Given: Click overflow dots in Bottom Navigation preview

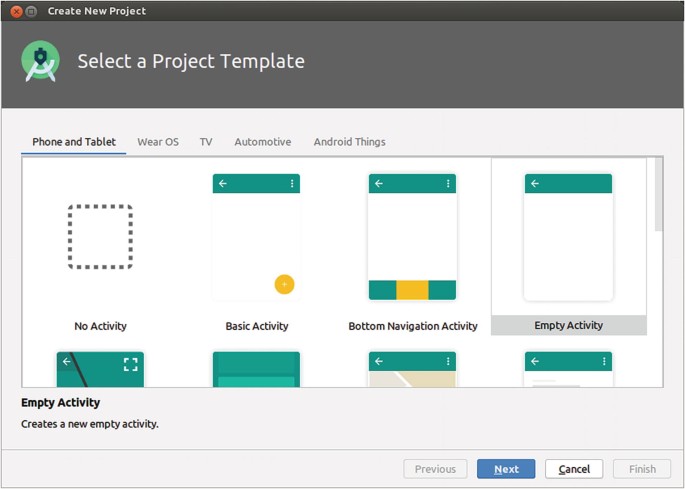Looking at the screenshot, I should coord(448,184).
